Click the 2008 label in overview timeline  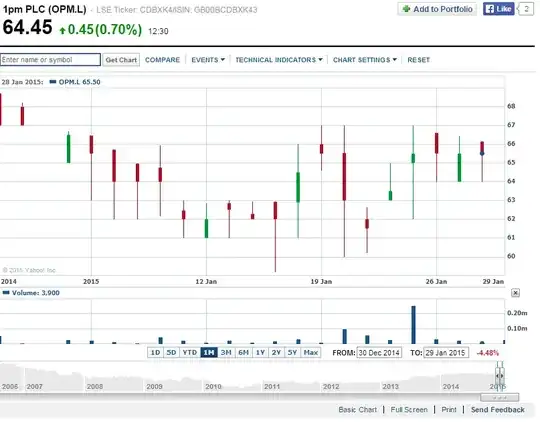(95, 386)
